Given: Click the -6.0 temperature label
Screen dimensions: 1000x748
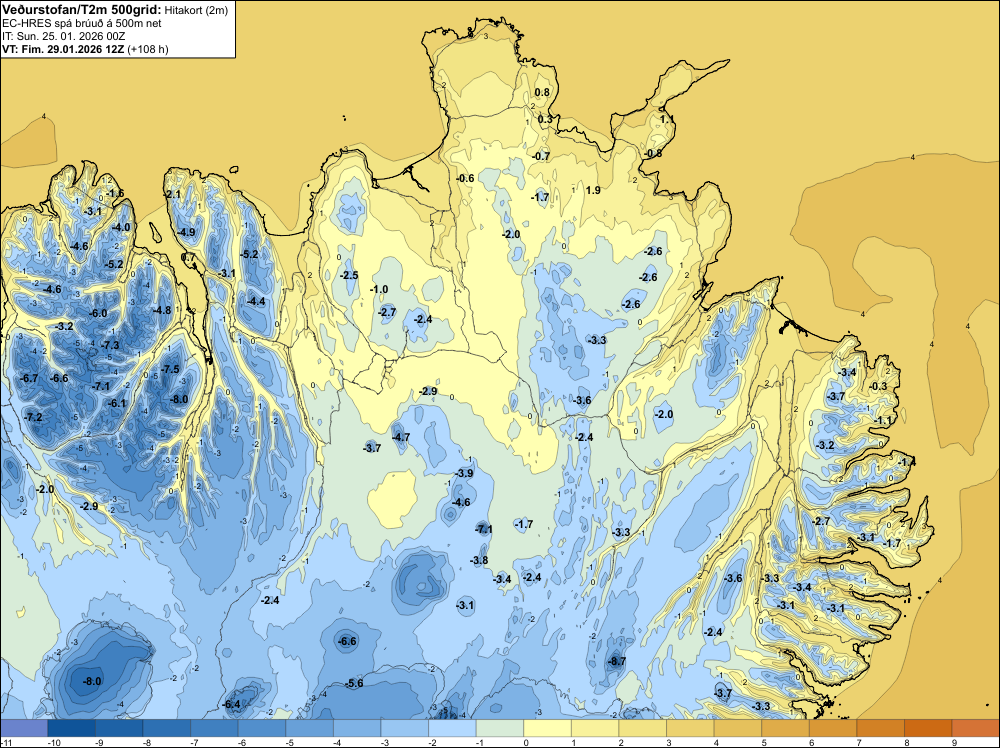Looking at the screenshot, I should click(98, 313).
